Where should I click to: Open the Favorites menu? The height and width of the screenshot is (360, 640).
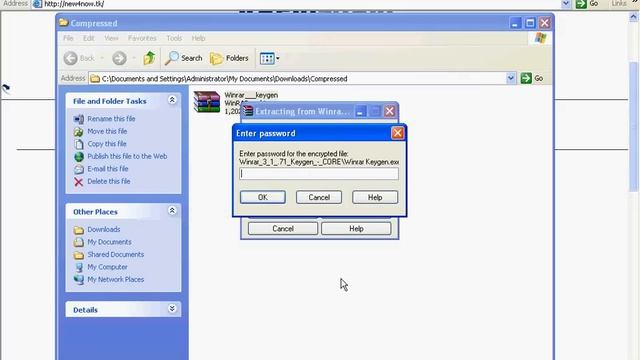pyautogui.click(x=142, y=38)
